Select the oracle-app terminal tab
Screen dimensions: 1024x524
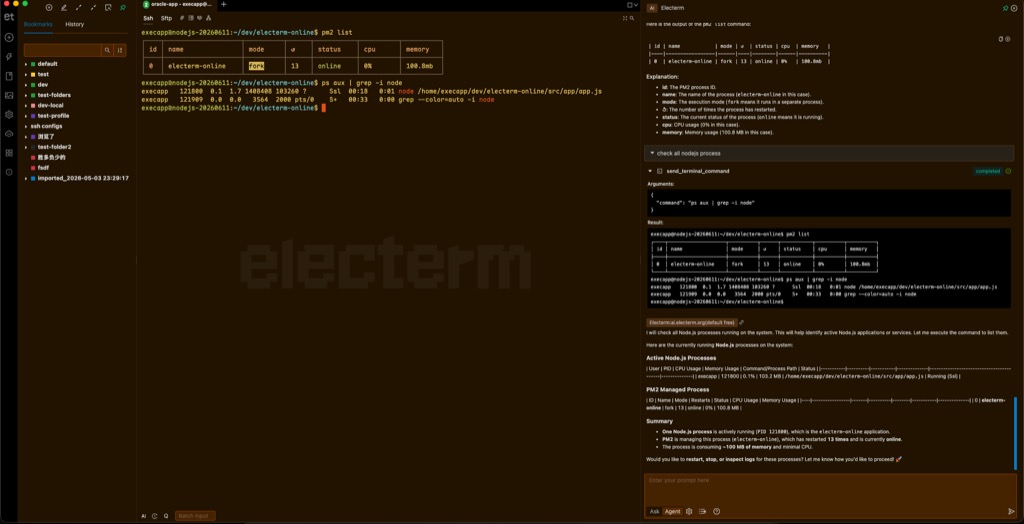pyautogui.click(x=177, y=5)
